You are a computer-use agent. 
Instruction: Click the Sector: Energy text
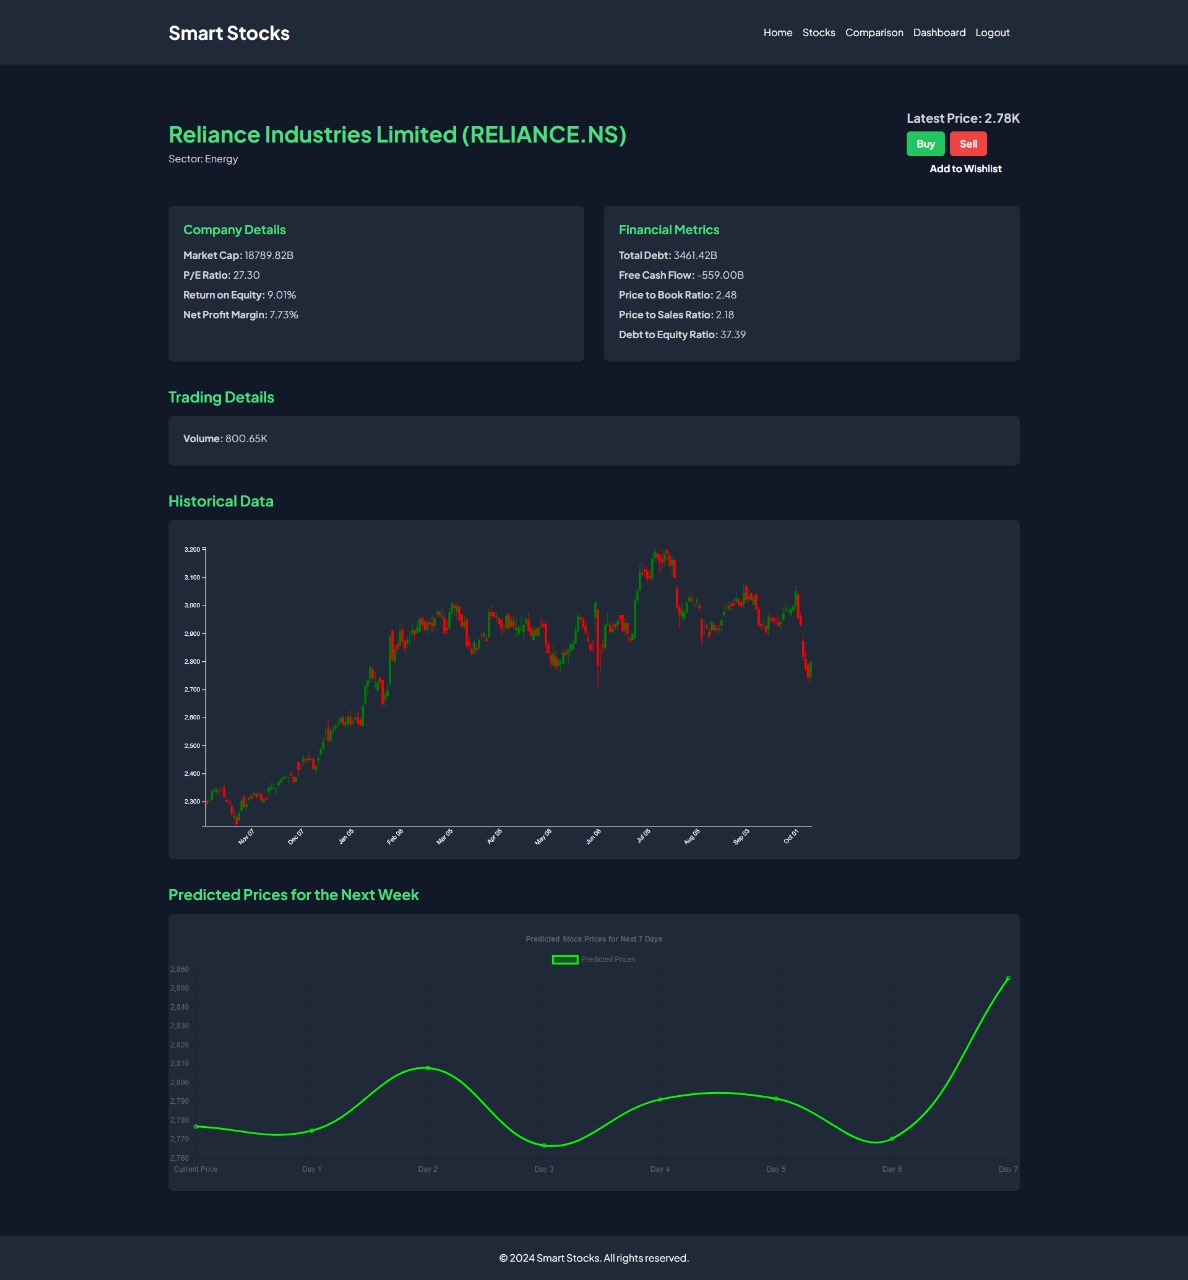pos(203,159)
